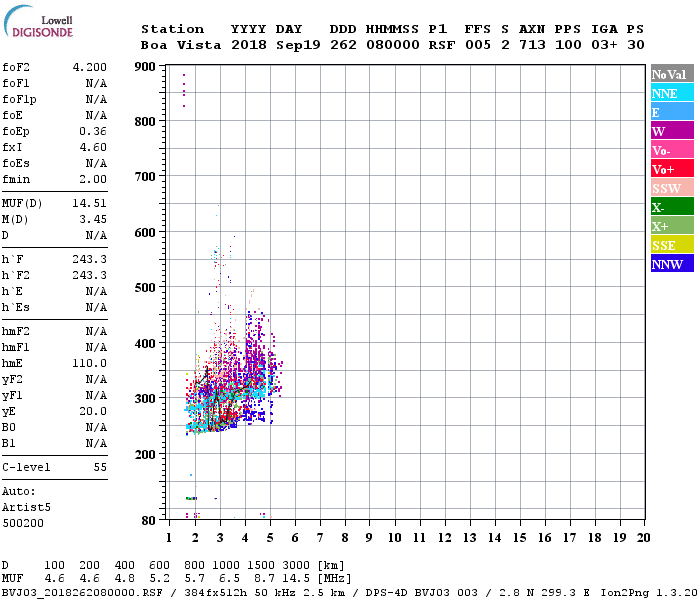700x600 pixels.
Task: Click the Lowell Digisonde logo
Action: point(38,22)
